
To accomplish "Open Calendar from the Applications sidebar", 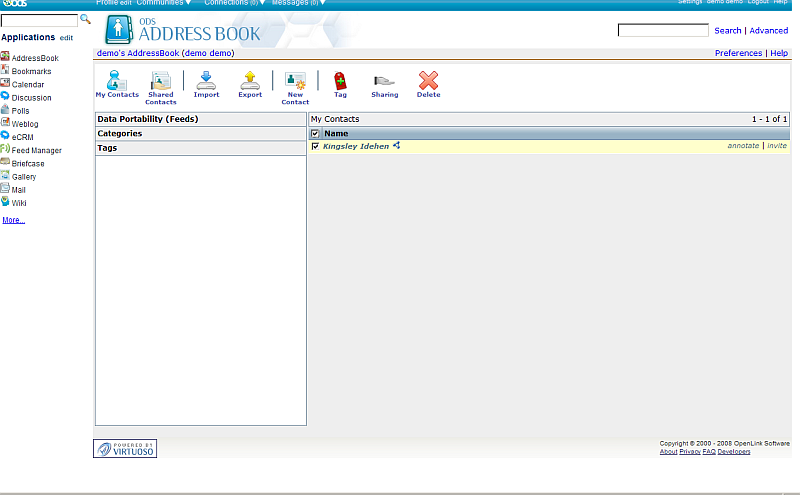I will coord(28,85).
